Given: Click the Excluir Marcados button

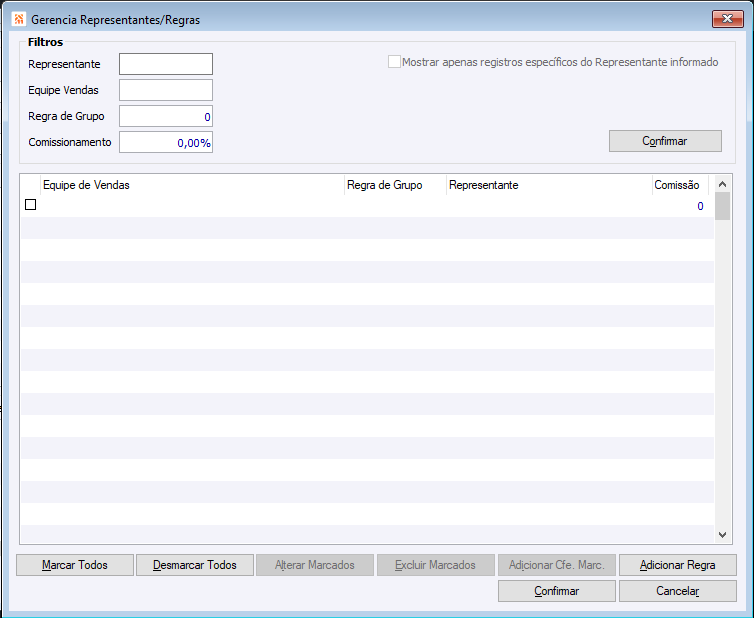Looking at the screenshot, I should click(x=436, y=565).
